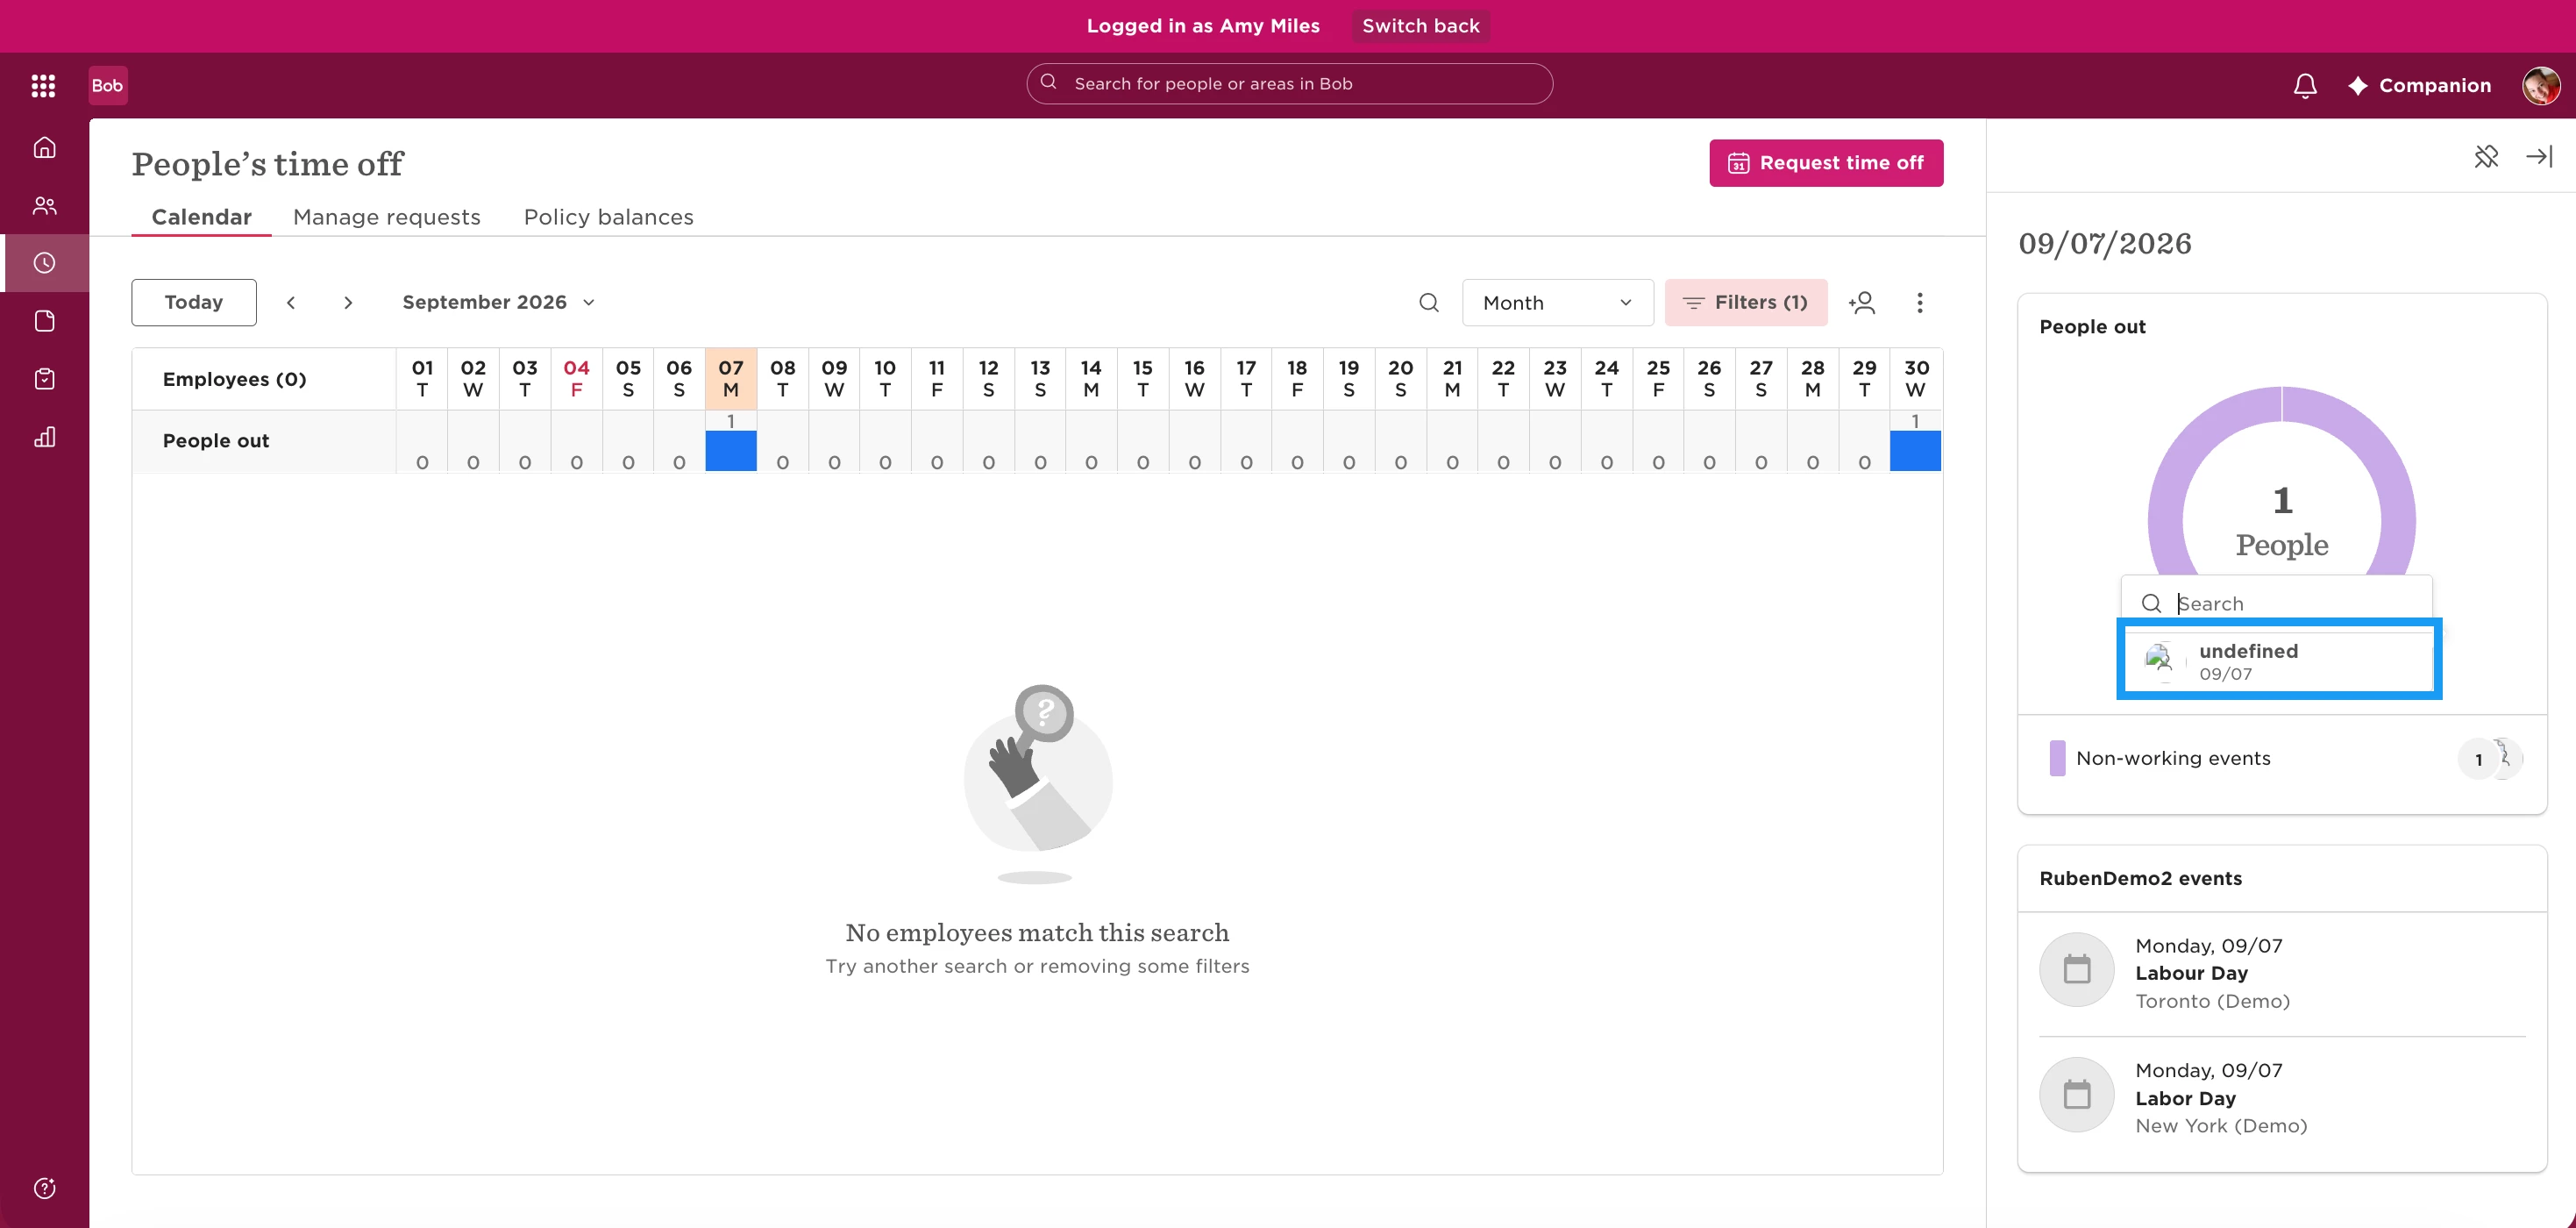Switch to the Policy balances tab

click(608, 217)
